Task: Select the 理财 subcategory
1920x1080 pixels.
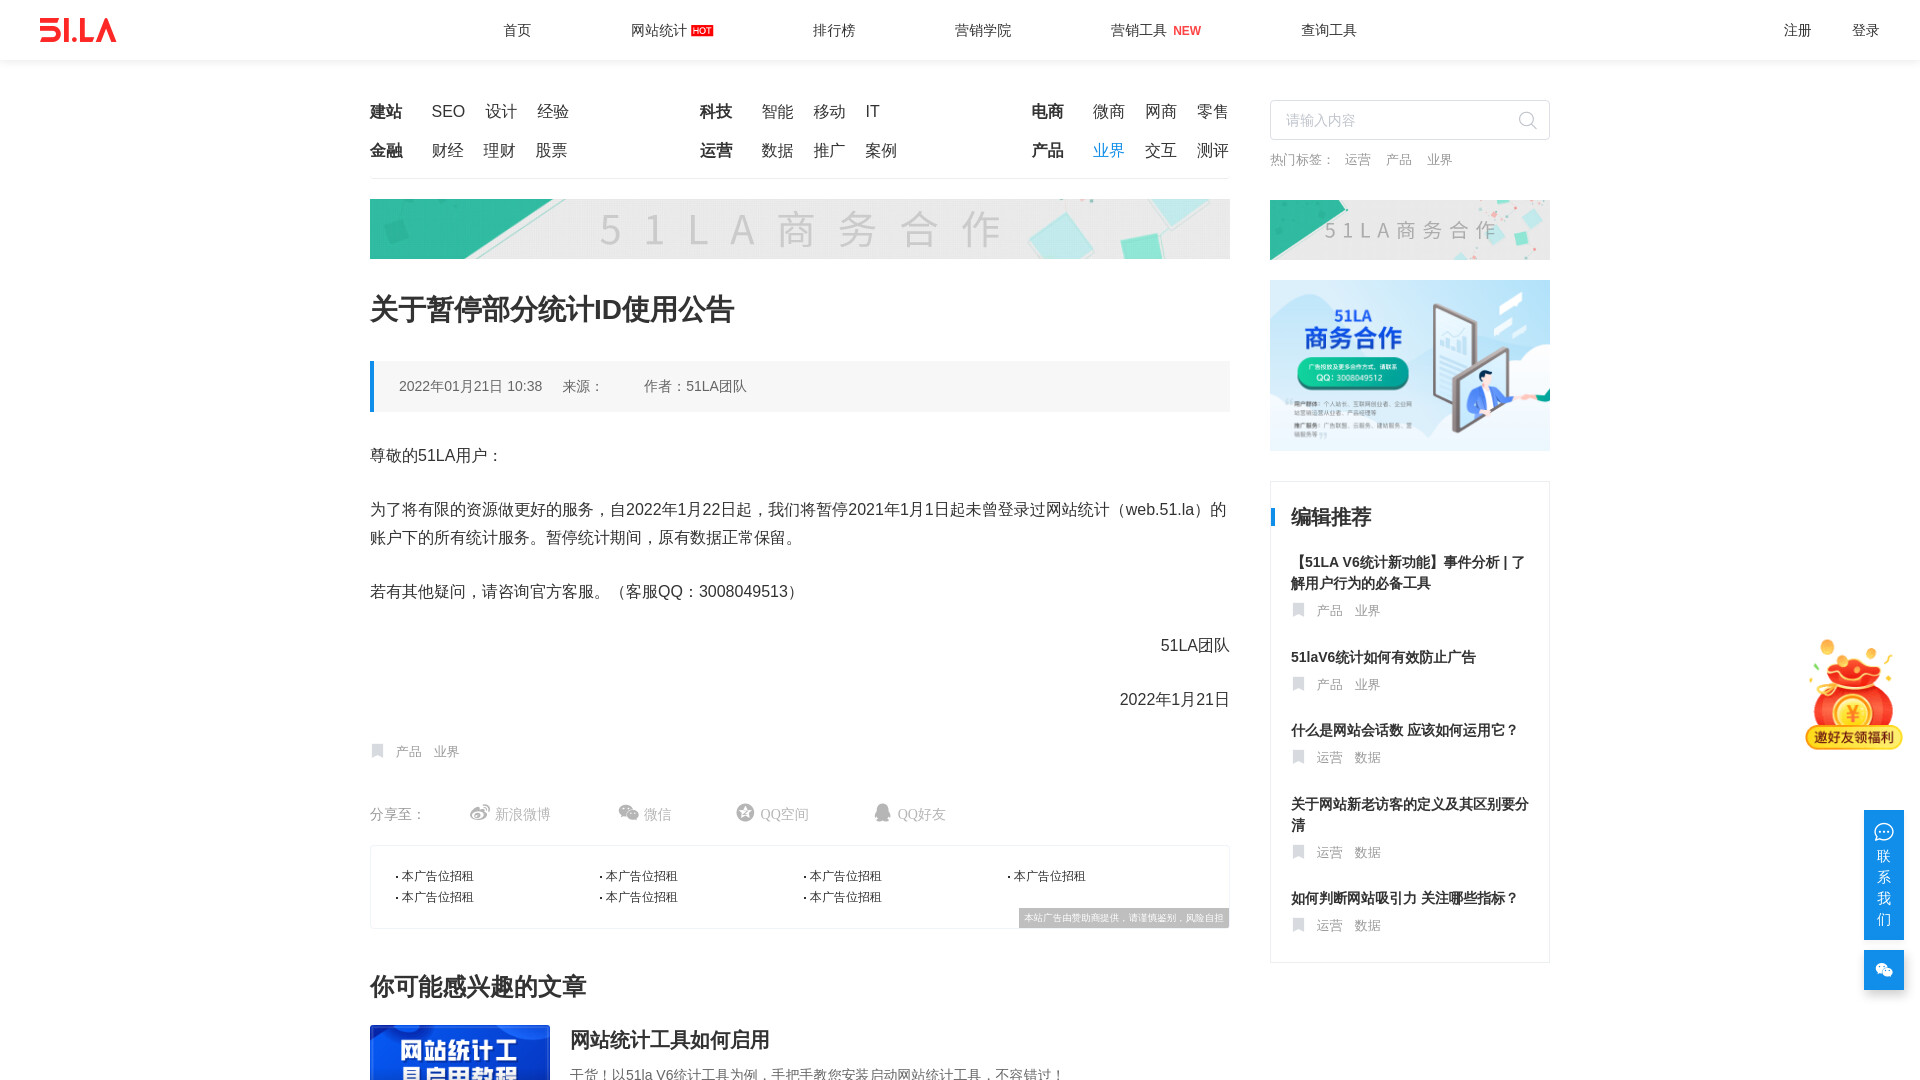Action: pos(500,151)
